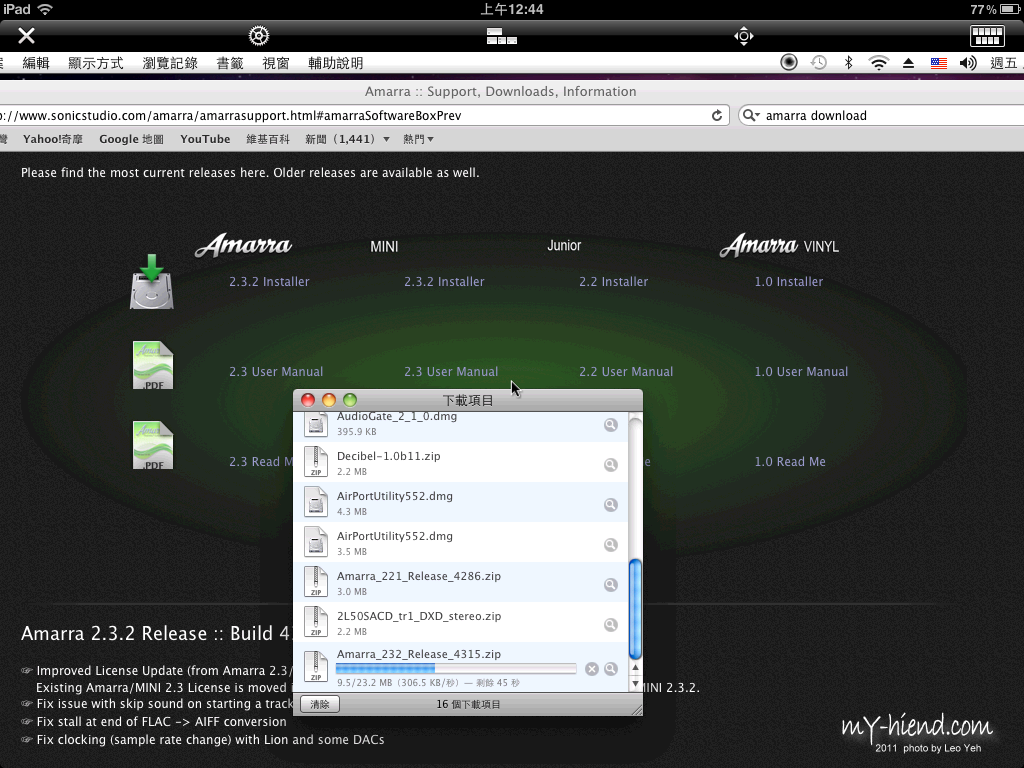Click the Wi-Fi menu bar icon
Viewport: 1024px width, 768px height.
[x=878, y=63]
